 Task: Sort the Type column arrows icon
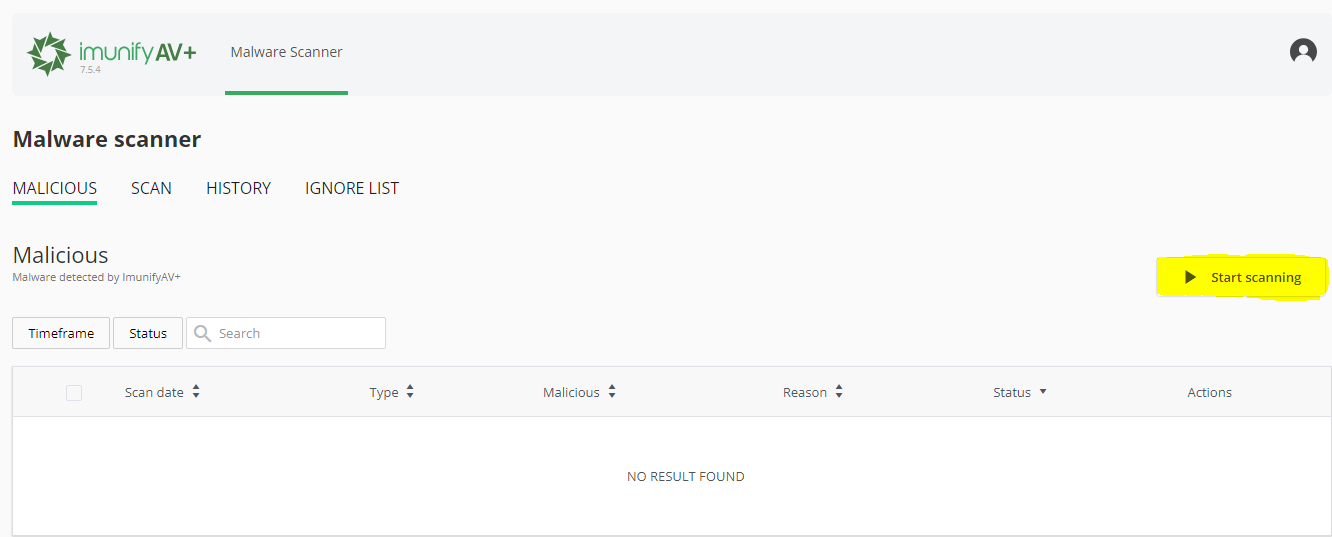(x=410, y=392)
